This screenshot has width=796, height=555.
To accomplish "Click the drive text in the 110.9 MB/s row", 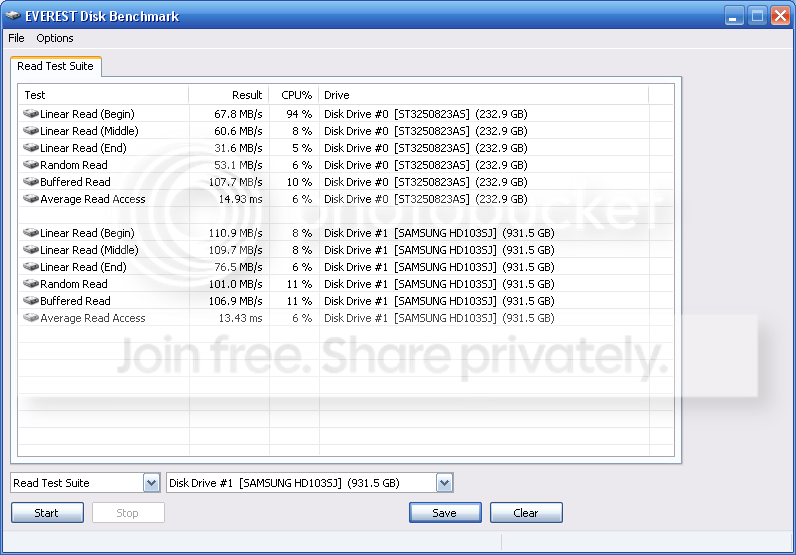I will point(439,233).
